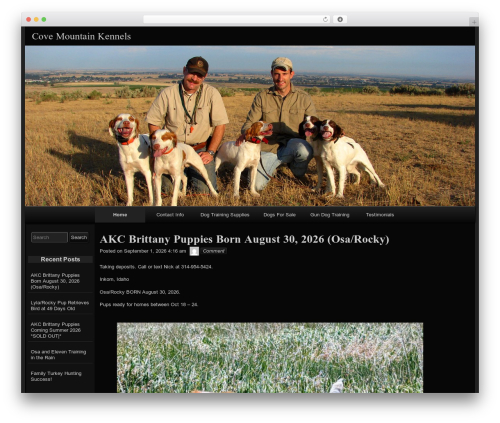Open recent post AKC Brittany Puppies Coming Summer 2026
The width and height of the screenshot is (500, 423).
tap(56, 330)
